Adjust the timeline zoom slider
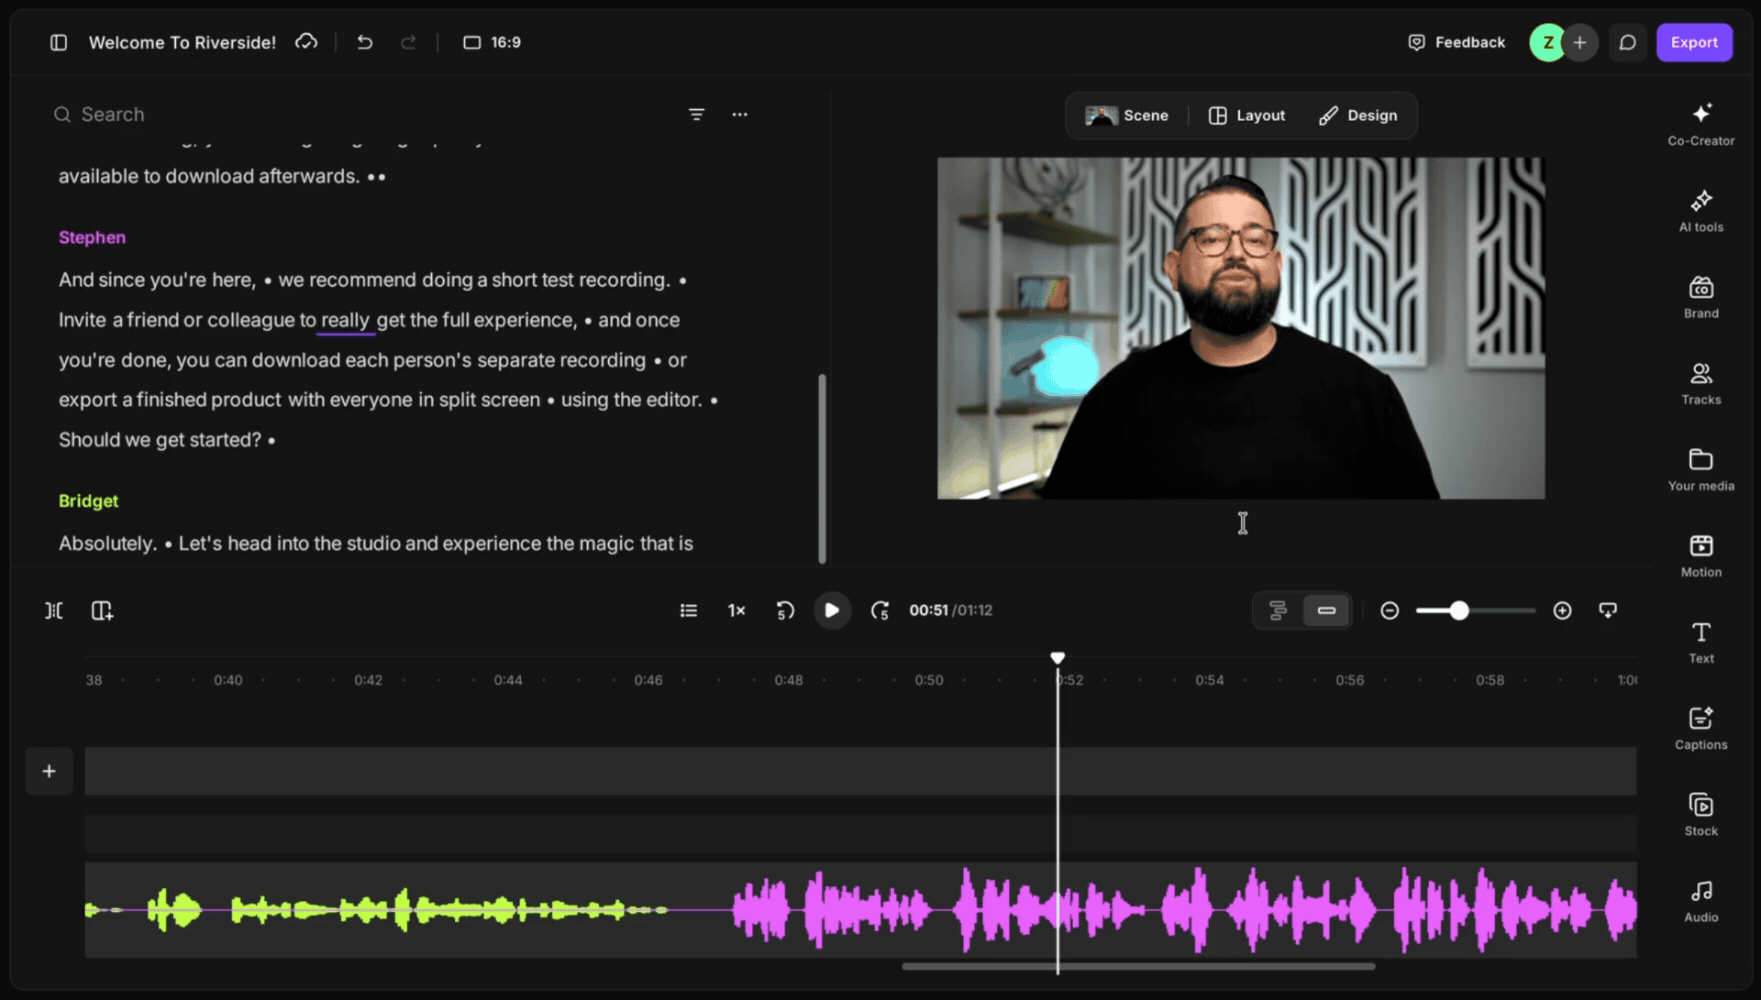 (x=1459, y=610)
